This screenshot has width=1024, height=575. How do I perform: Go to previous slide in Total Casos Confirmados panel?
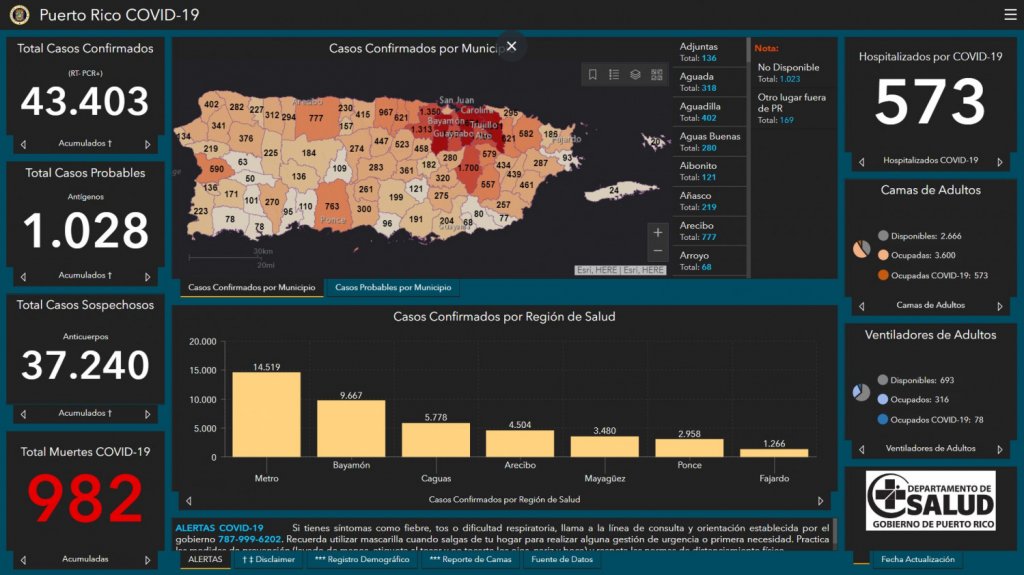[24, 144]
